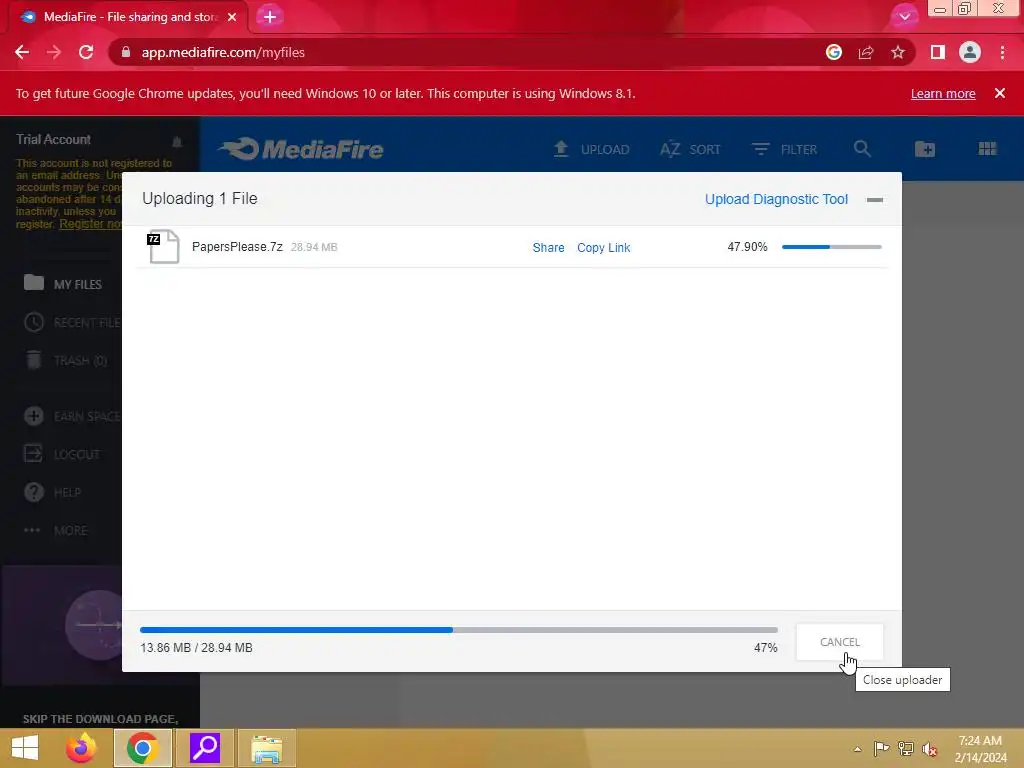The image size is (1024, 768).
Task: Open TRASH (0) in the sidebar
Action: 65,360
